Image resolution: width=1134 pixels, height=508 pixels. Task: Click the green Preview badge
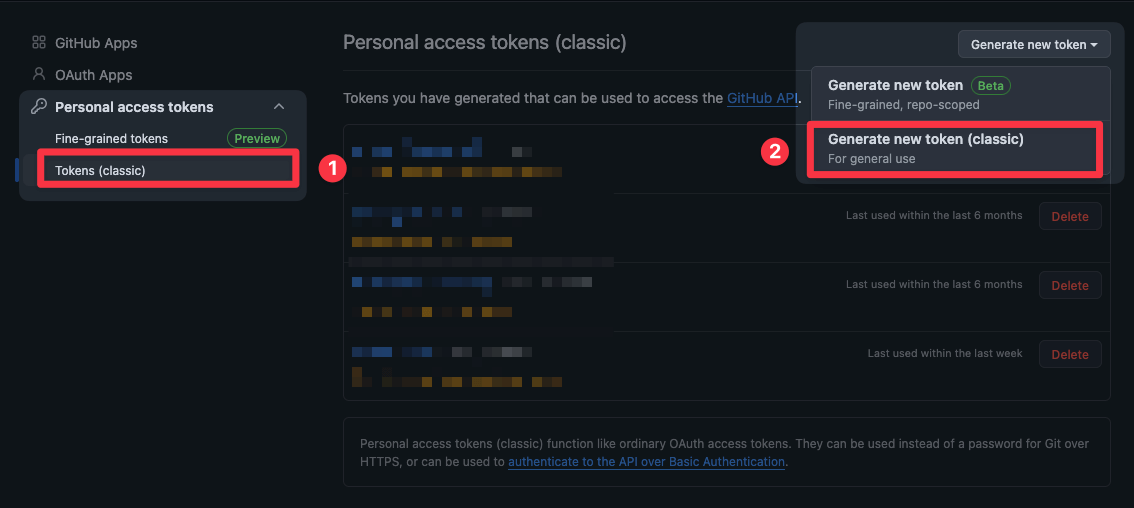(257, 139)
